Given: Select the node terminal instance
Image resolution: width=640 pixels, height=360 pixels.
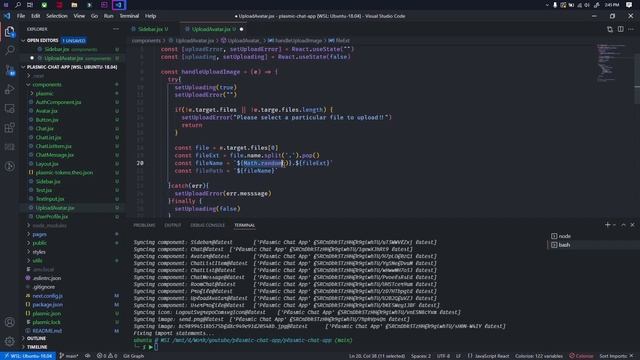Looking at the screenshot, I should coord(564,236).
